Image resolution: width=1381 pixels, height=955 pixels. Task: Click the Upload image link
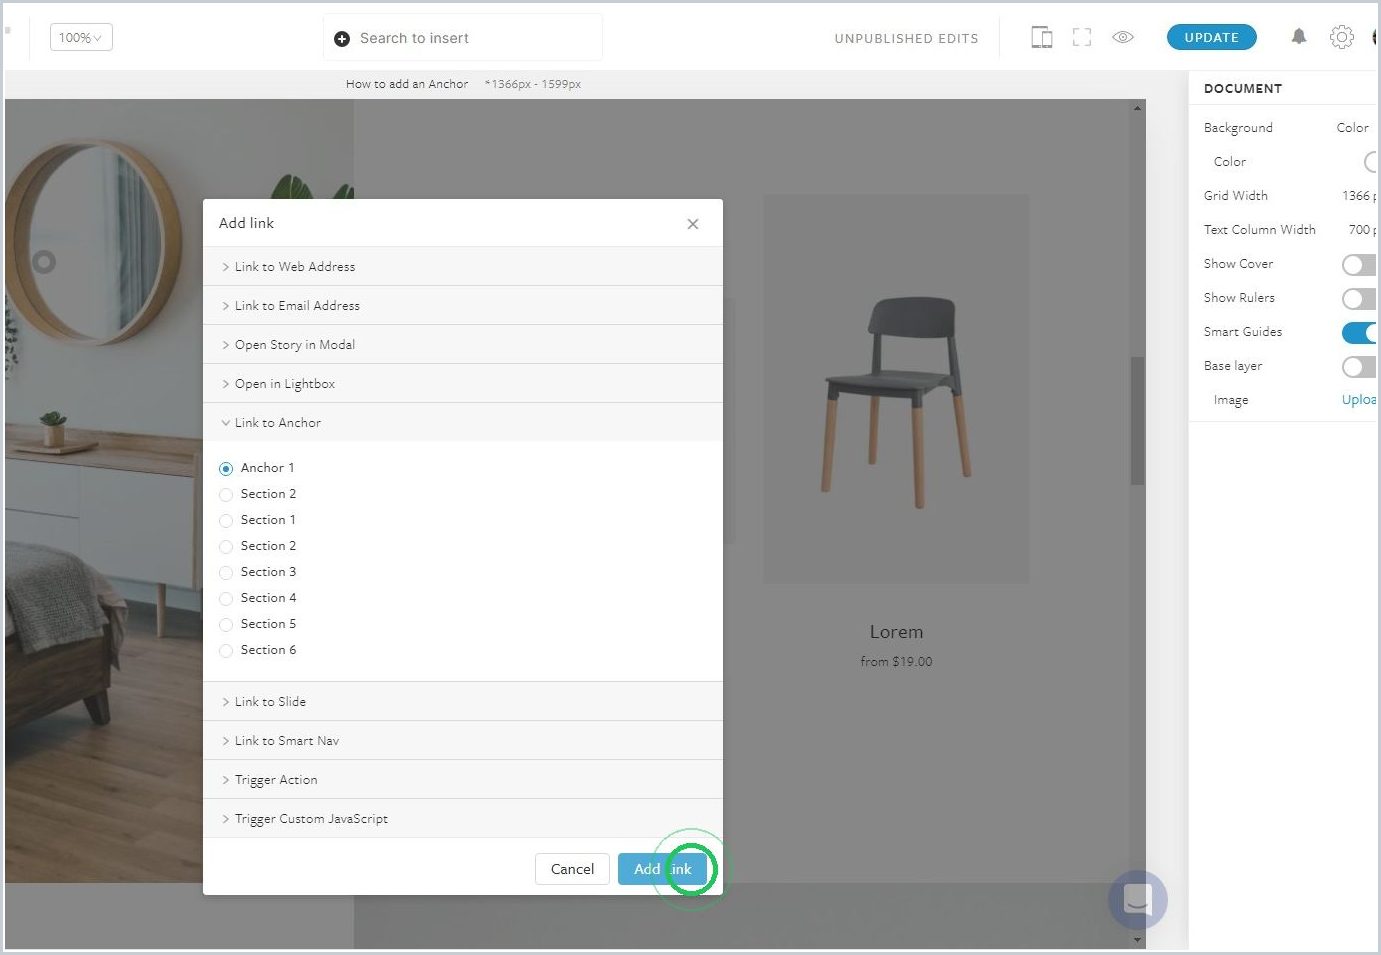tap(1359, 400)
